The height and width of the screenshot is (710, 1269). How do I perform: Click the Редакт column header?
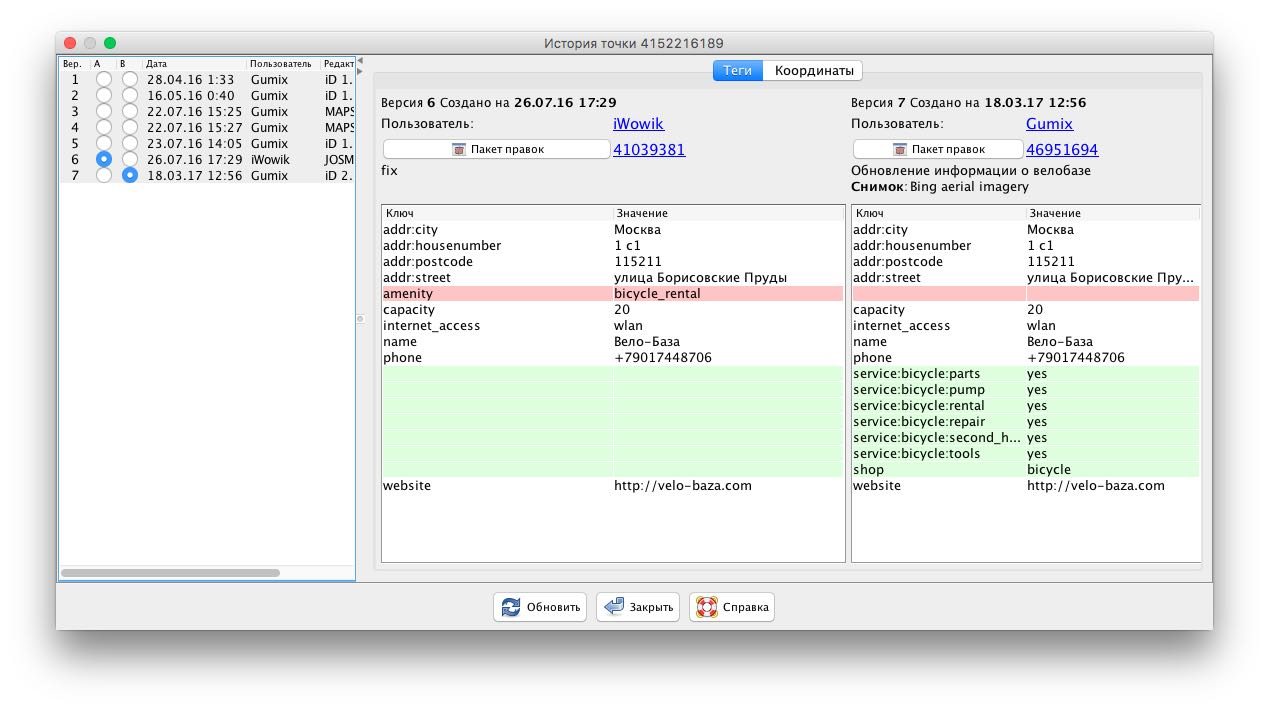click(x=338, y=64)
